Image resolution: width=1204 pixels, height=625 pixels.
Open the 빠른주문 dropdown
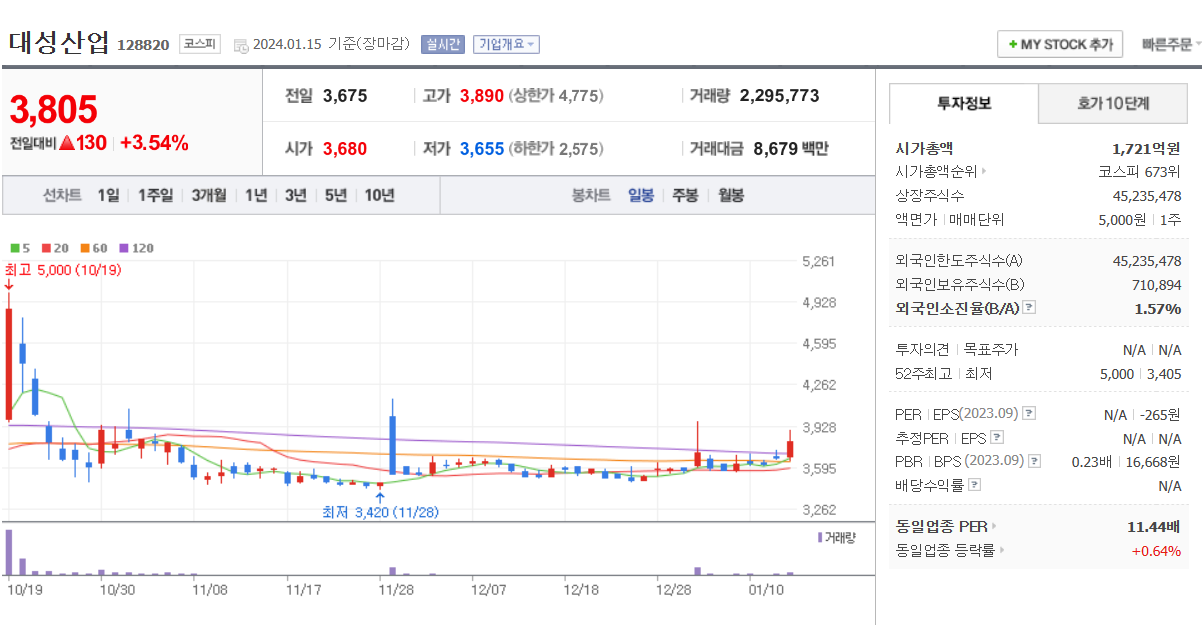(1171, 45)
